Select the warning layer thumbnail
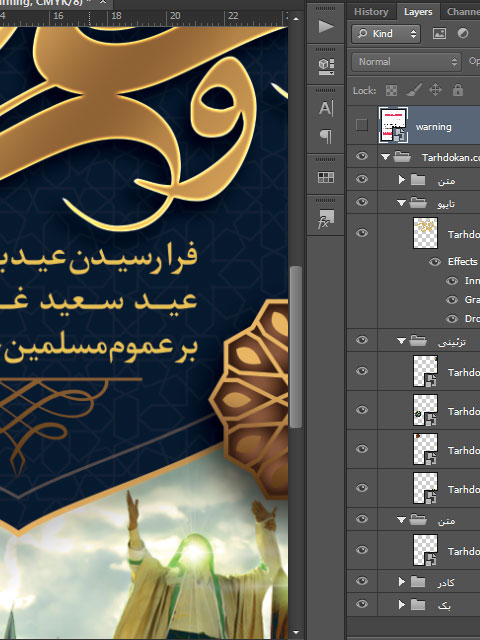 tap(393, 125)
